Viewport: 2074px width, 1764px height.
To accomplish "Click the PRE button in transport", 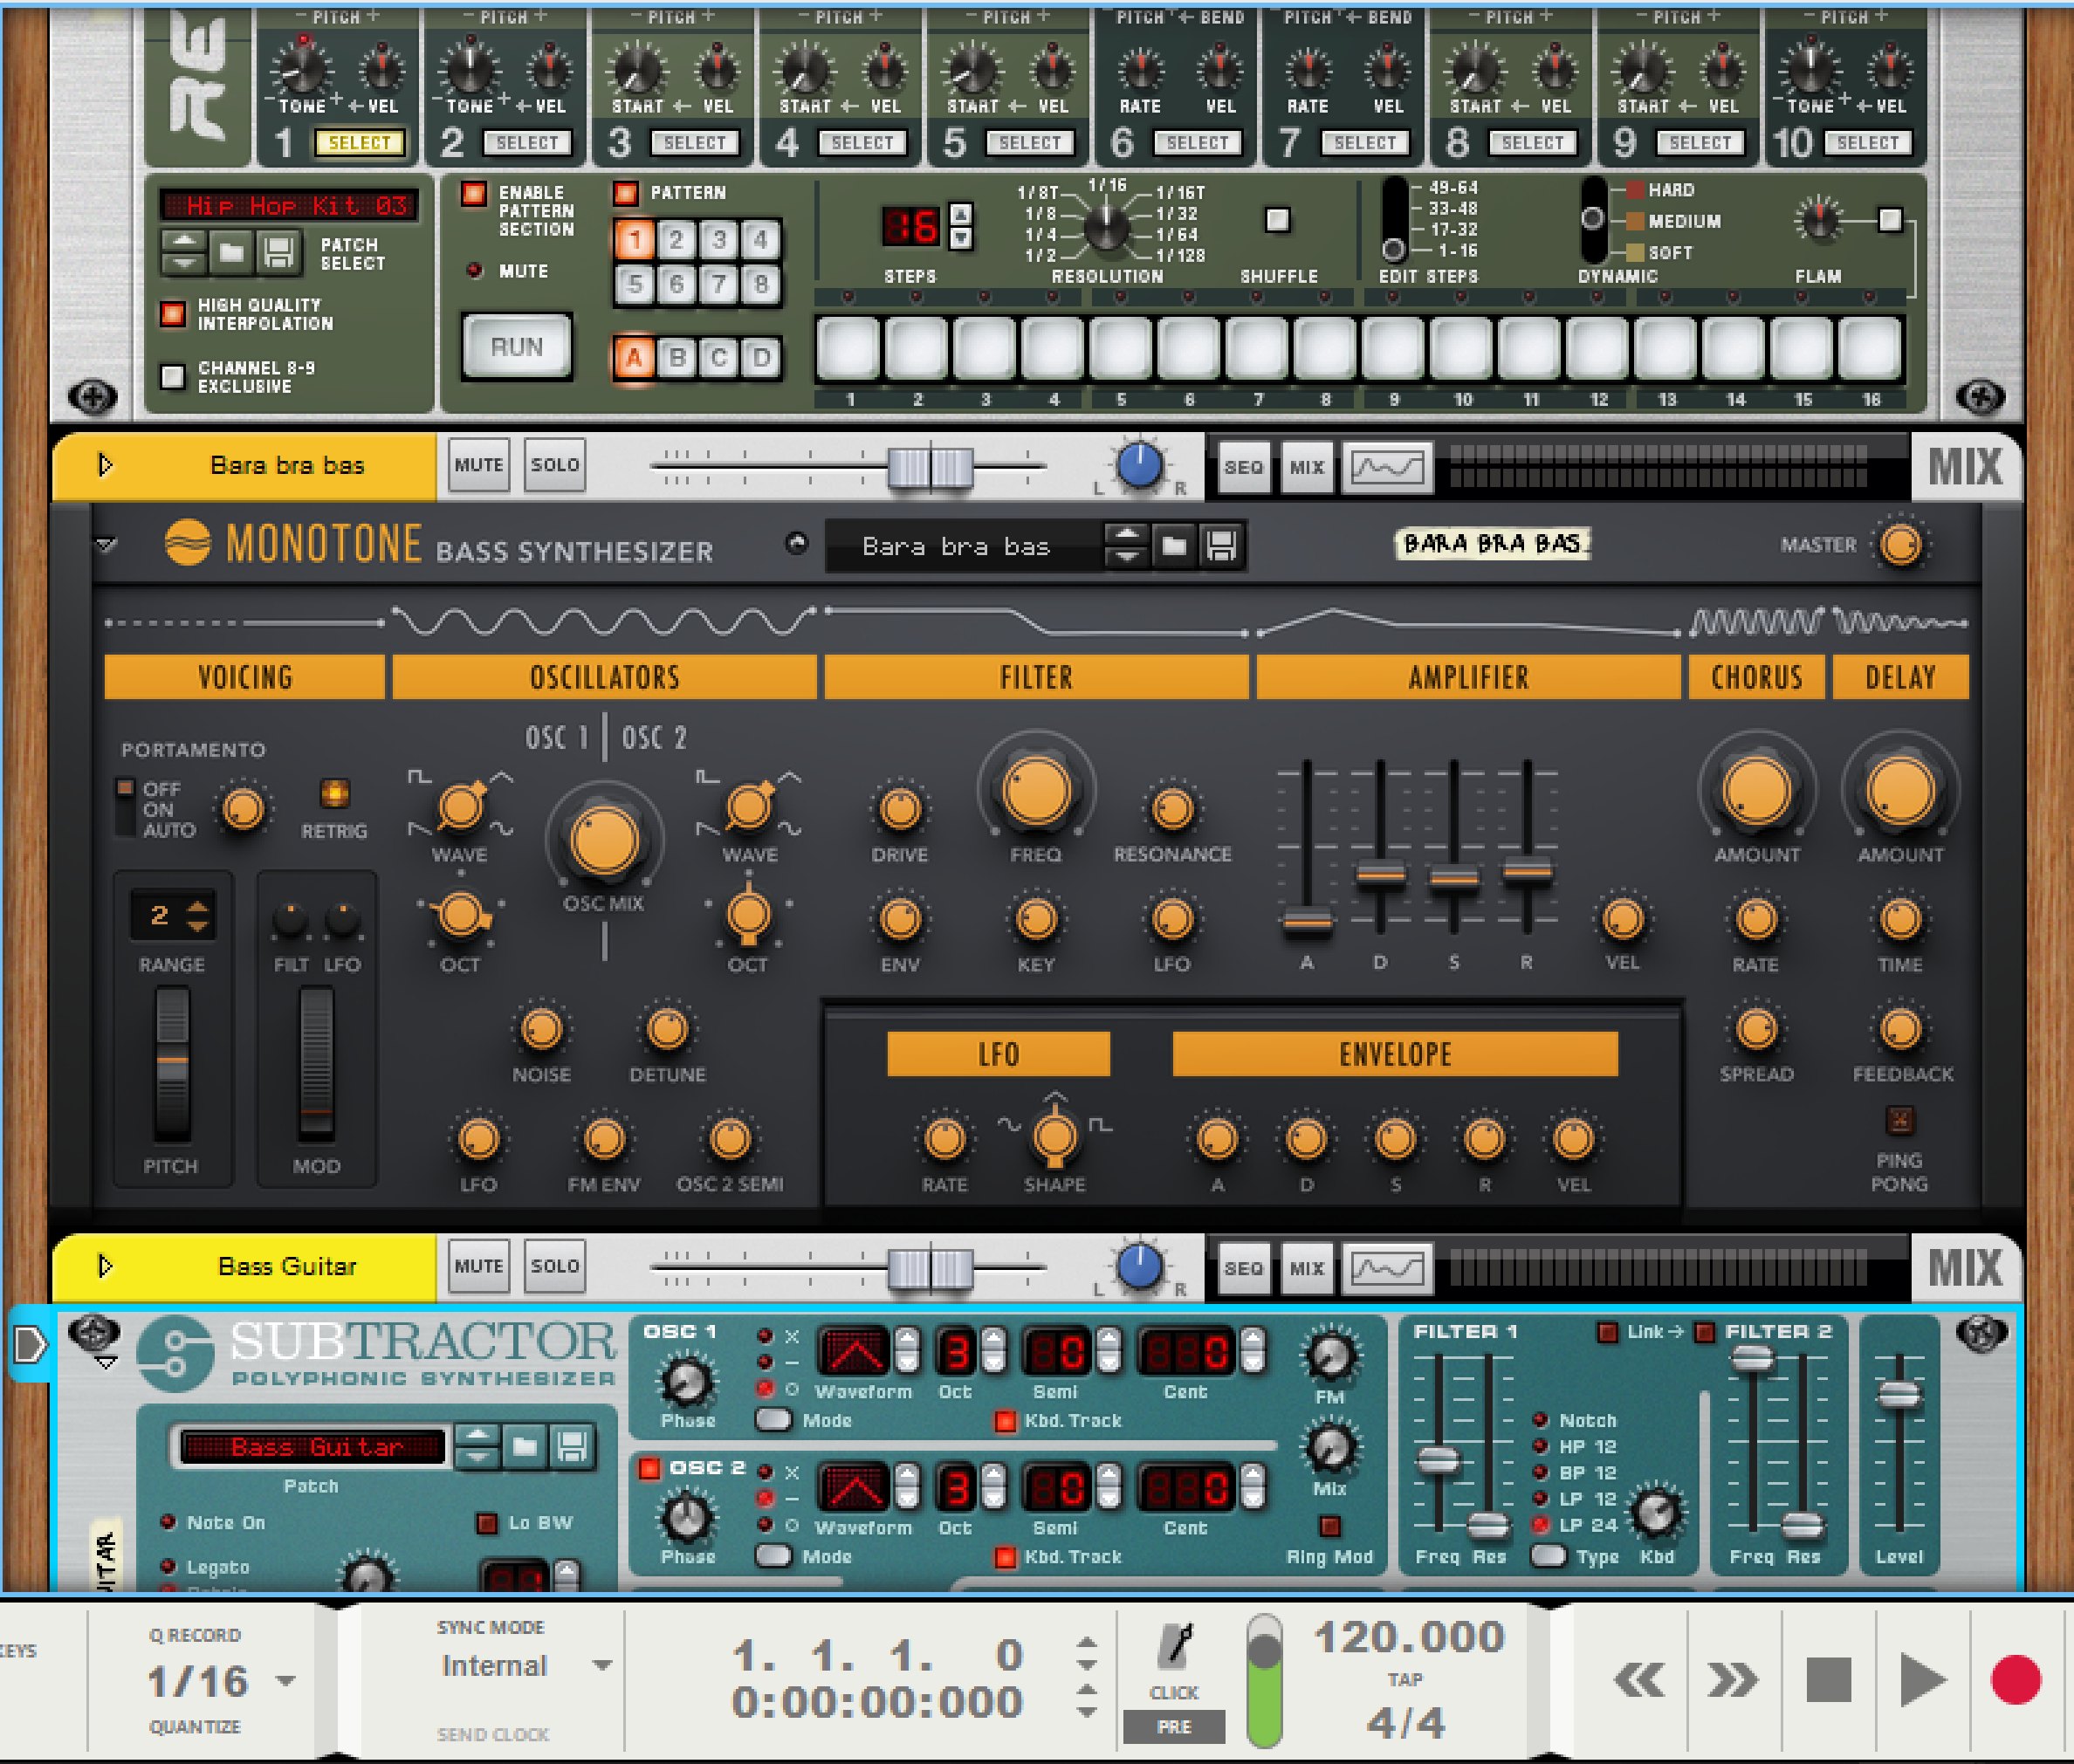I will click(1174, 1727).
